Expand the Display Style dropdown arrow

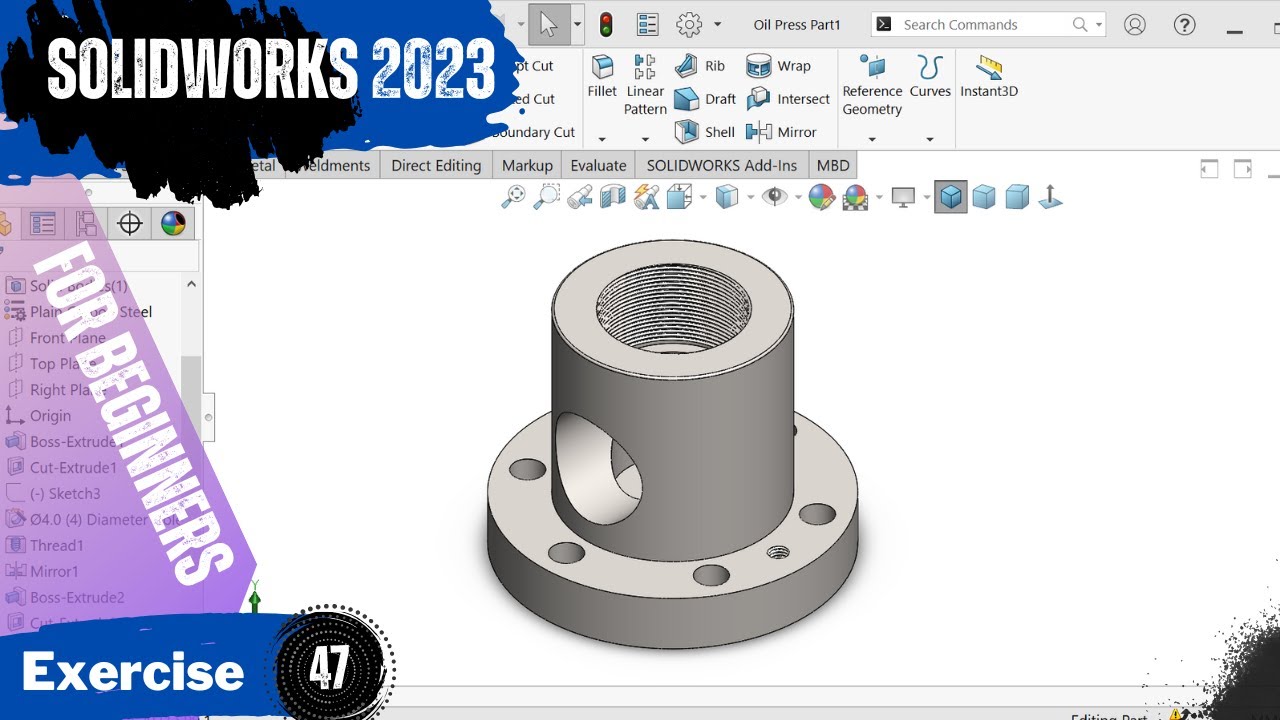749,197
